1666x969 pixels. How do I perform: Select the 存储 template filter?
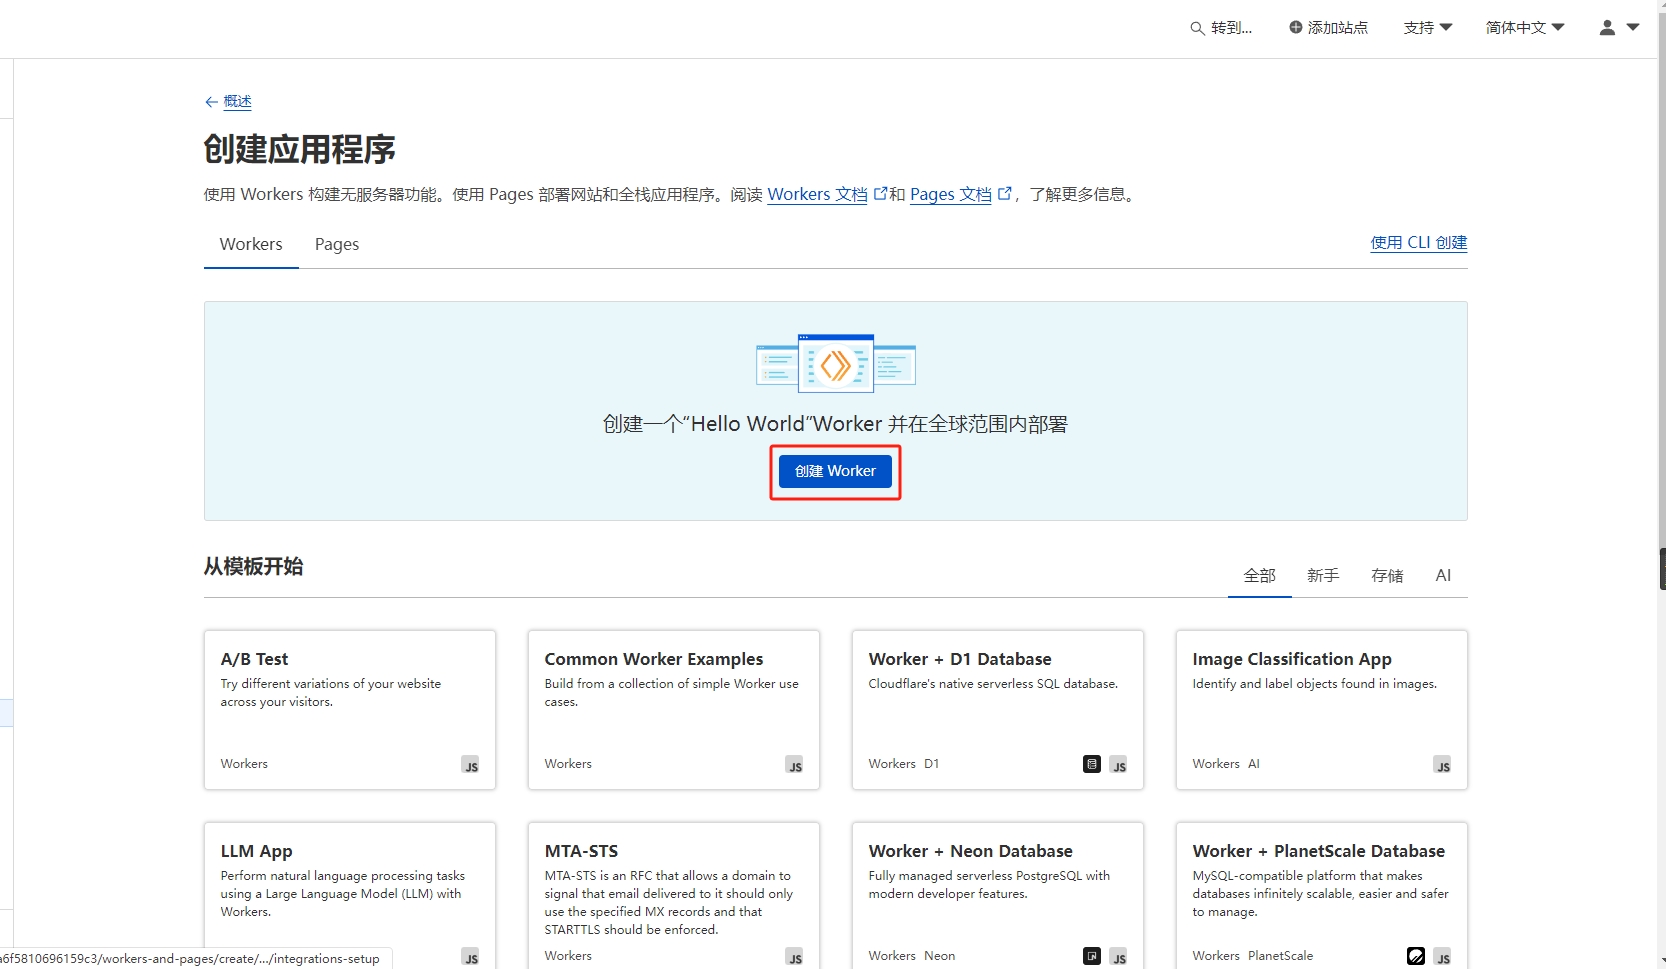coord(1387,575)
